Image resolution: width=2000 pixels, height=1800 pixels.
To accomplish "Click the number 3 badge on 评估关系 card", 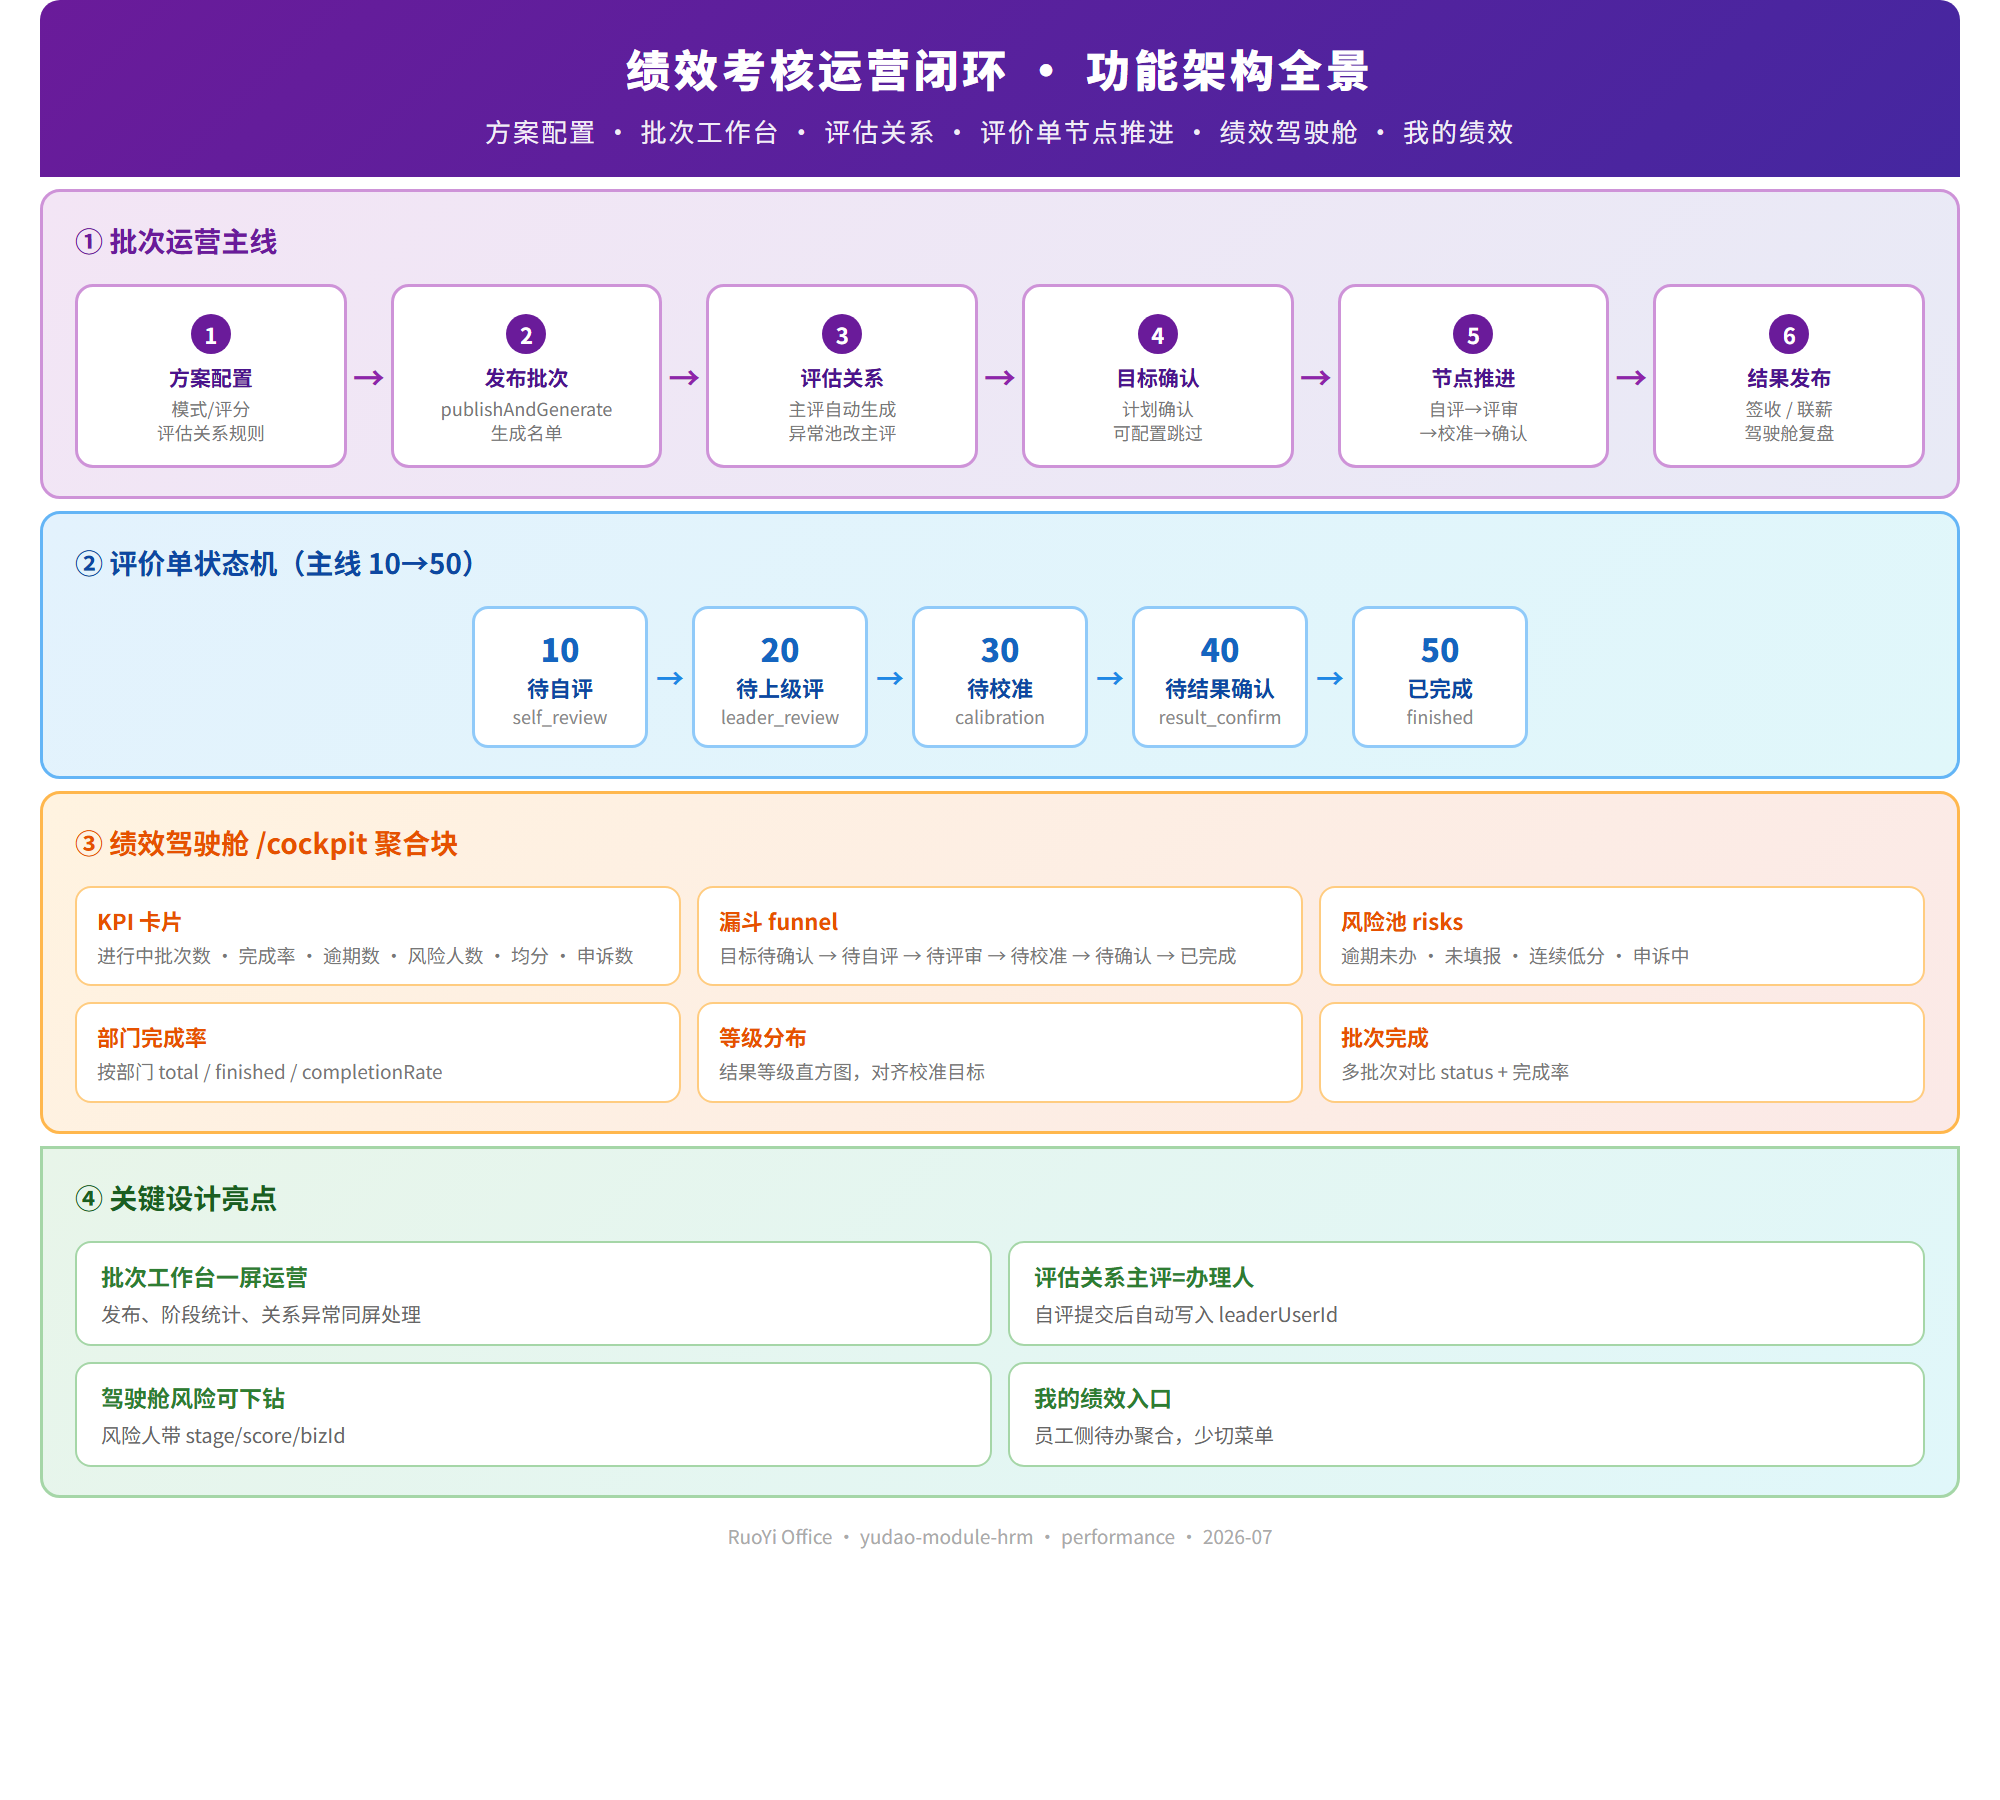I will coord(842,335).
